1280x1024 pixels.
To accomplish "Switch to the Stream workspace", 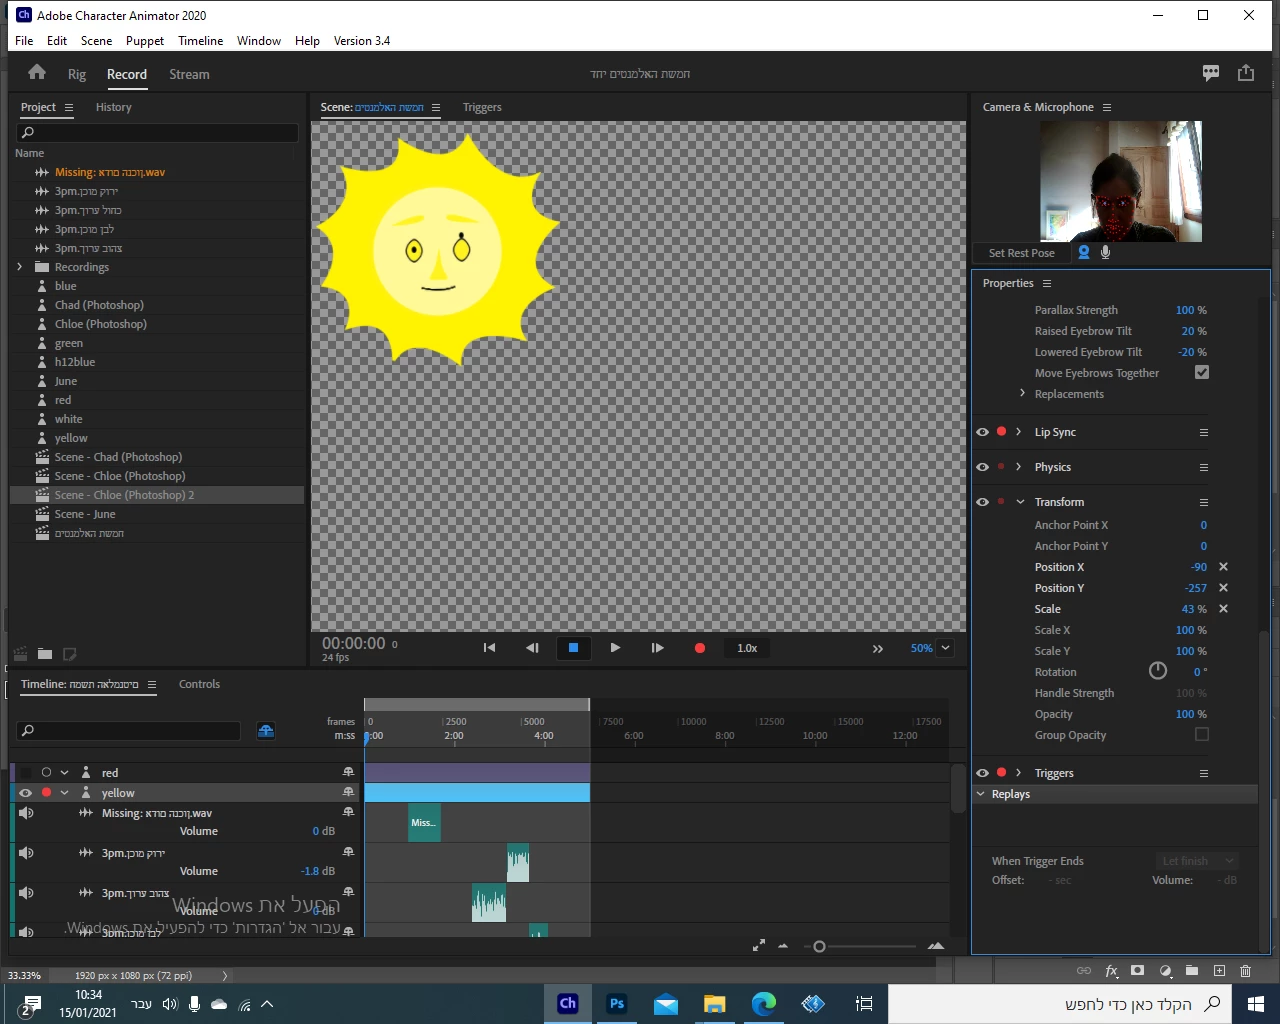I will (189, 74).
